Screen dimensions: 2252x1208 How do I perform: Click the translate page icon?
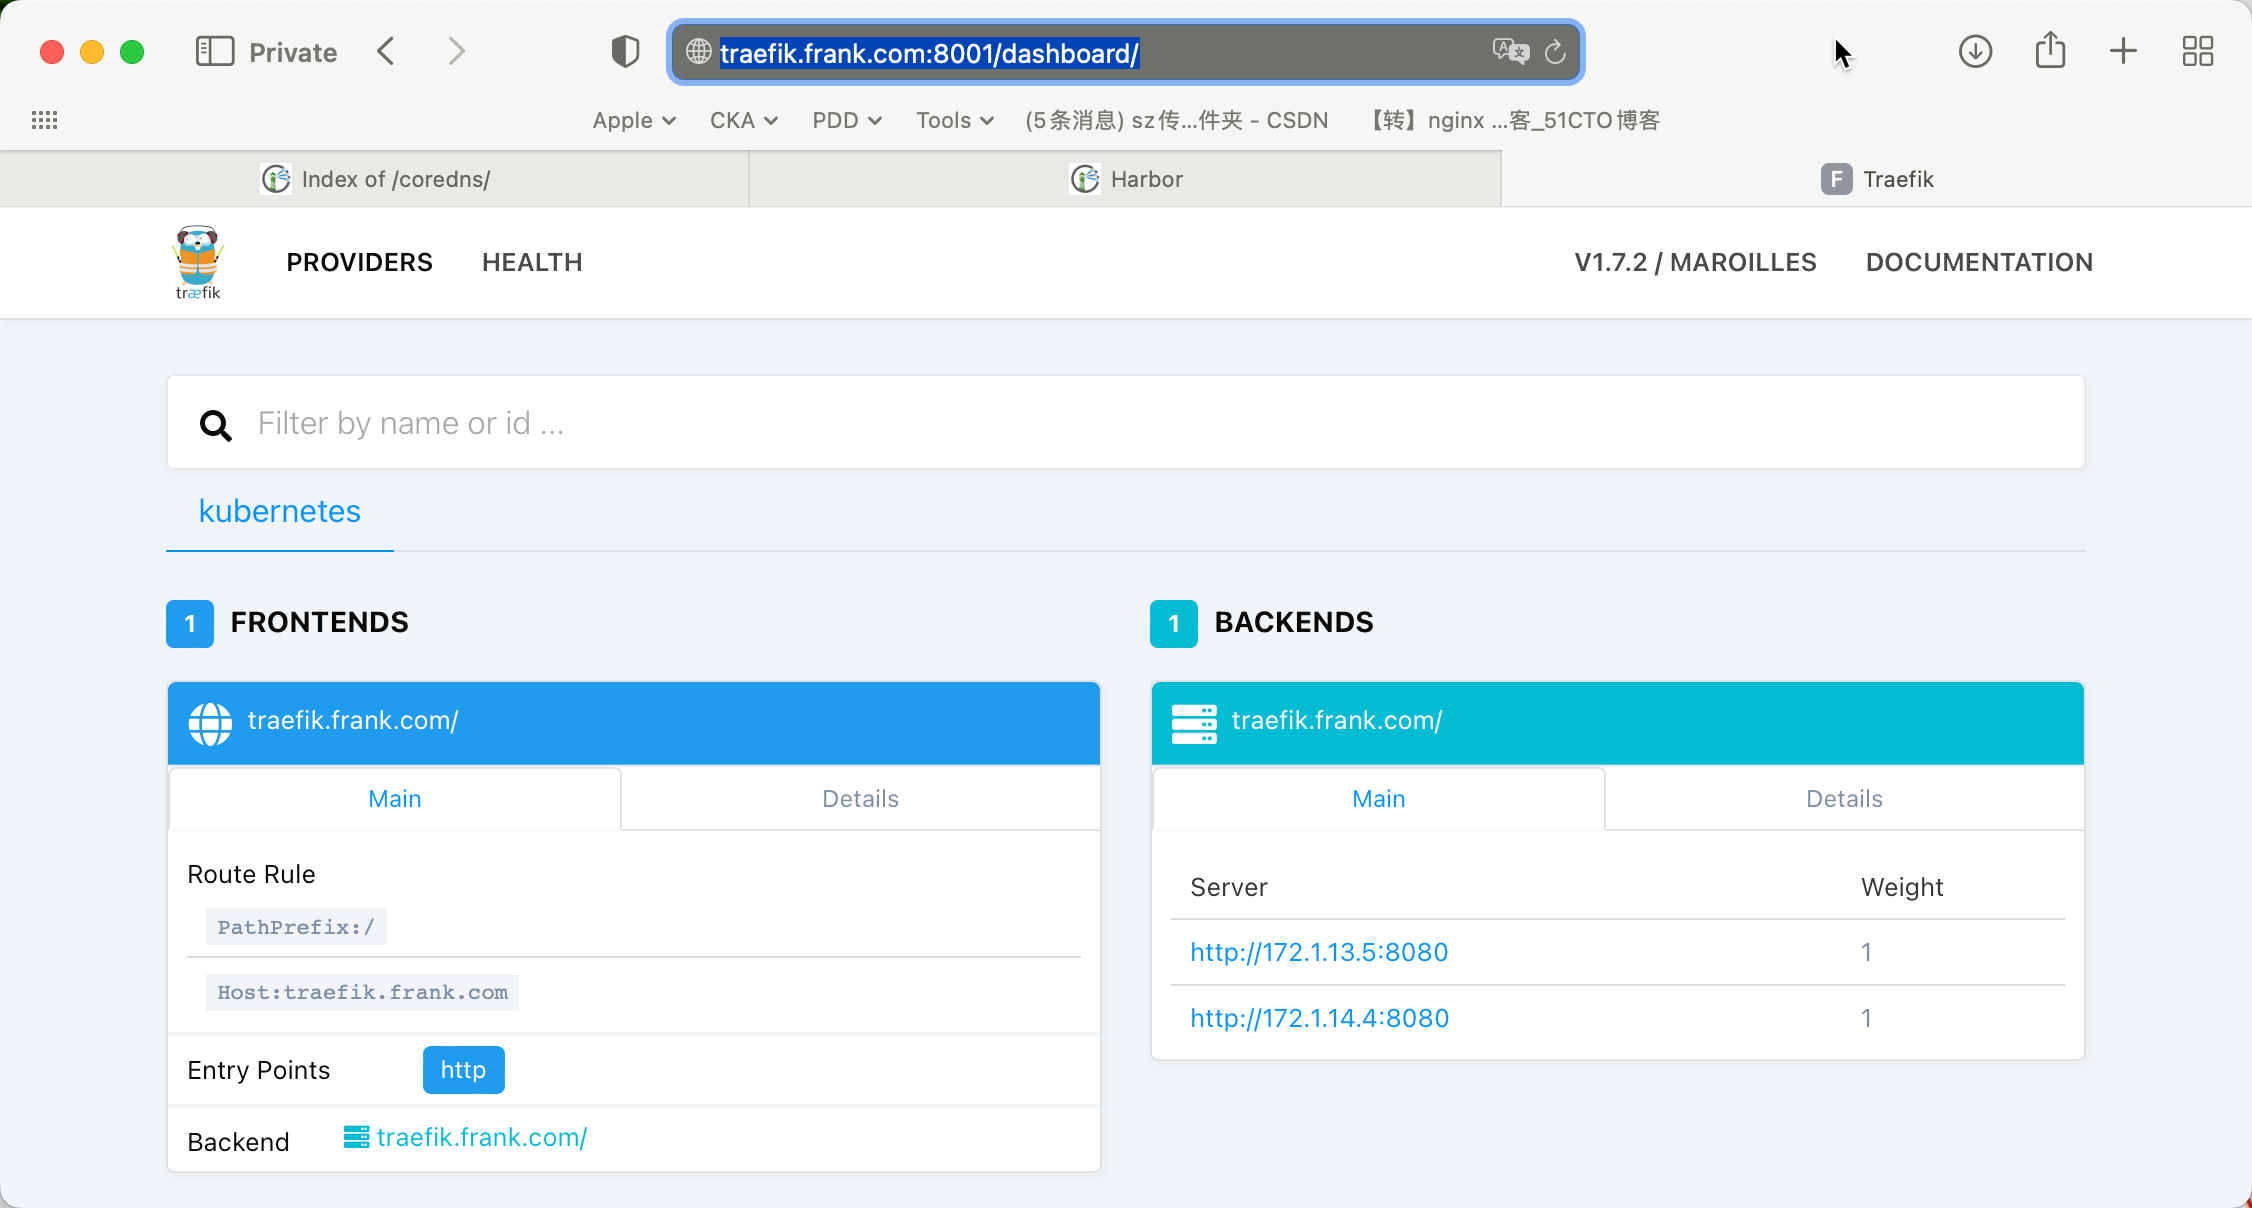pos(1510,51)
